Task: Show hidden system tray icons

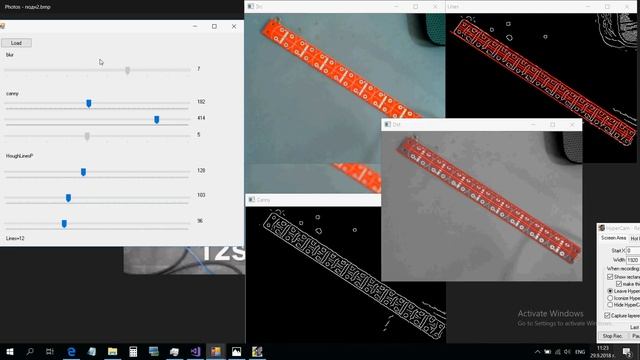Action: (537, 352)
